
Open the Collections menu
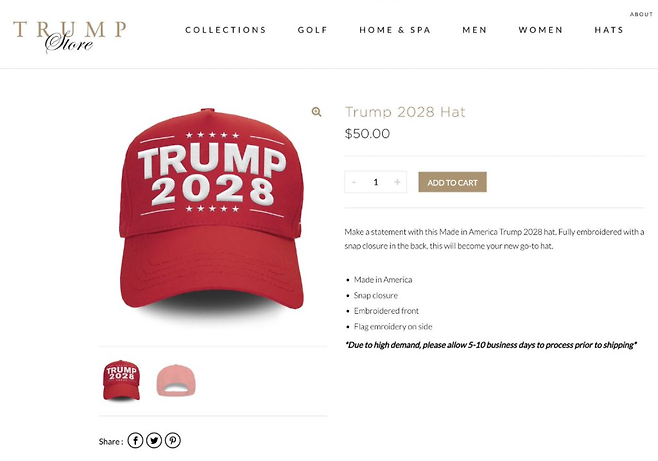pos(226,30)
